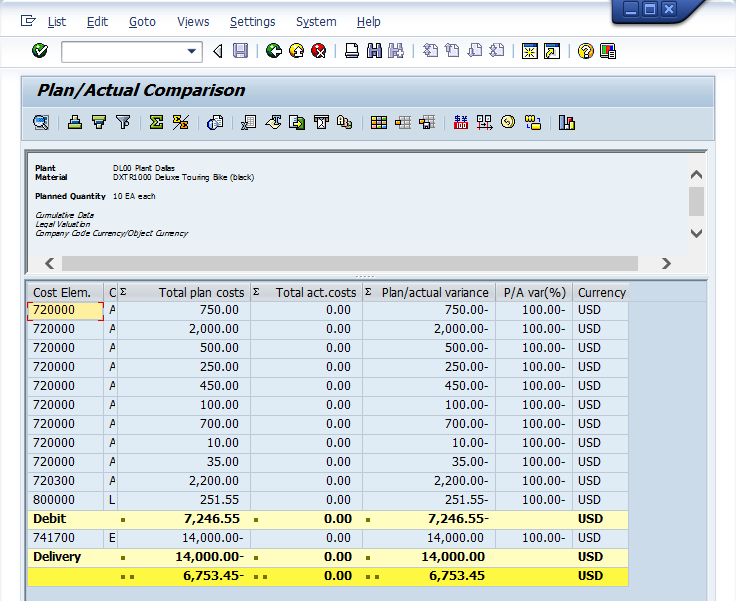Open Customize Local Layout icon
This screenshot has width=736, height=601.
tap(608, 51)
